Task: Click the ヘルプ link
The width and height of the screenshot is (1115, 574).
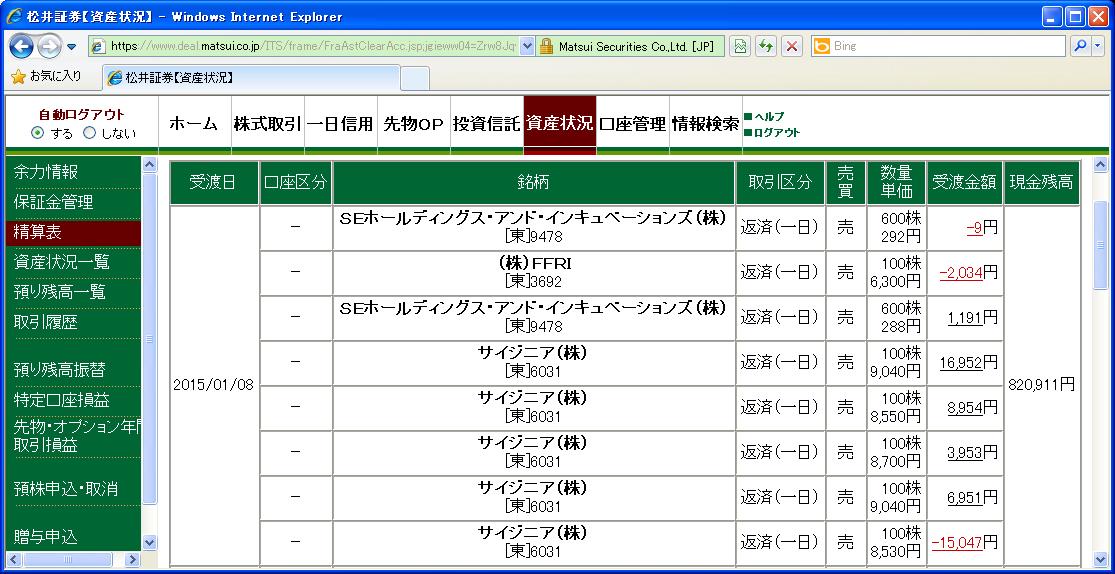Action: click(768, 117)
